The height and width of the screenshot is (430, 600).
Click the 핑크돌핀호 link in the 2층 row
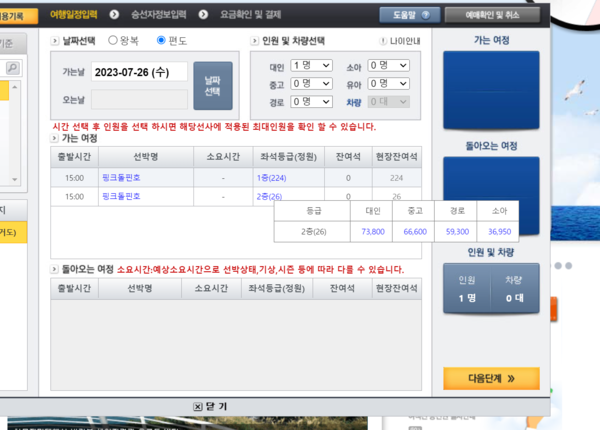[x=121, y=196]
